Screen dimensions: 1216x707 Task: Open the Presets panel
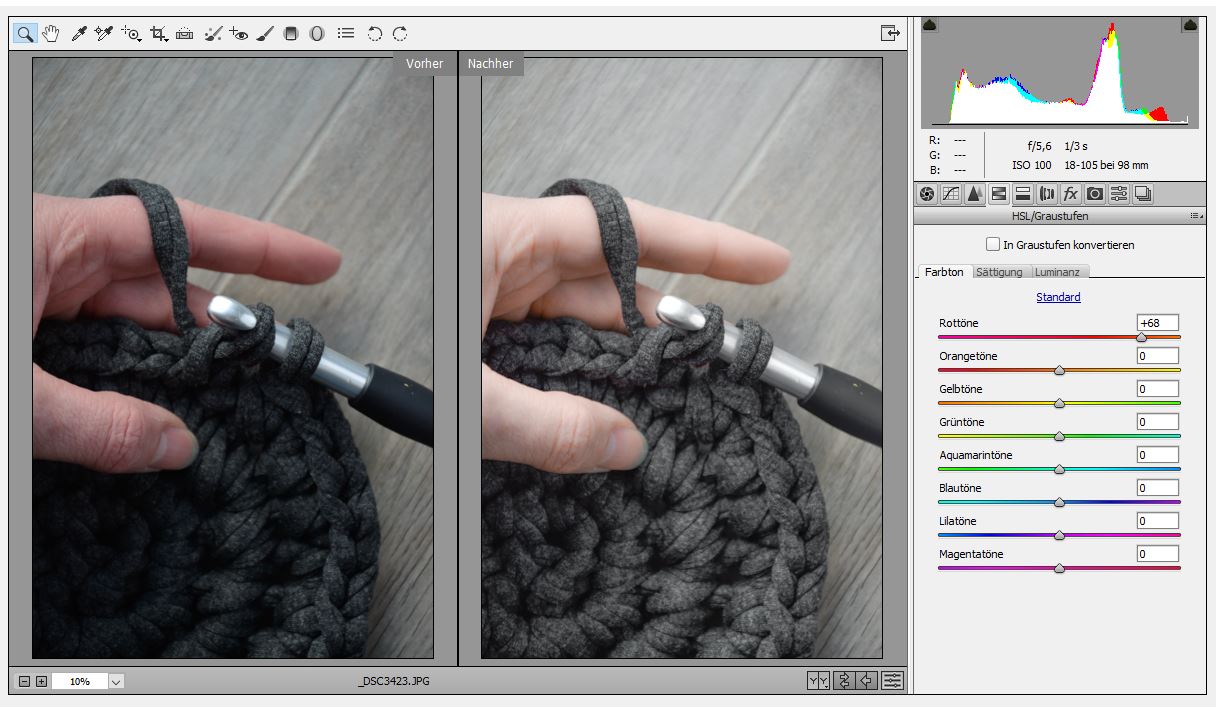1119,194
